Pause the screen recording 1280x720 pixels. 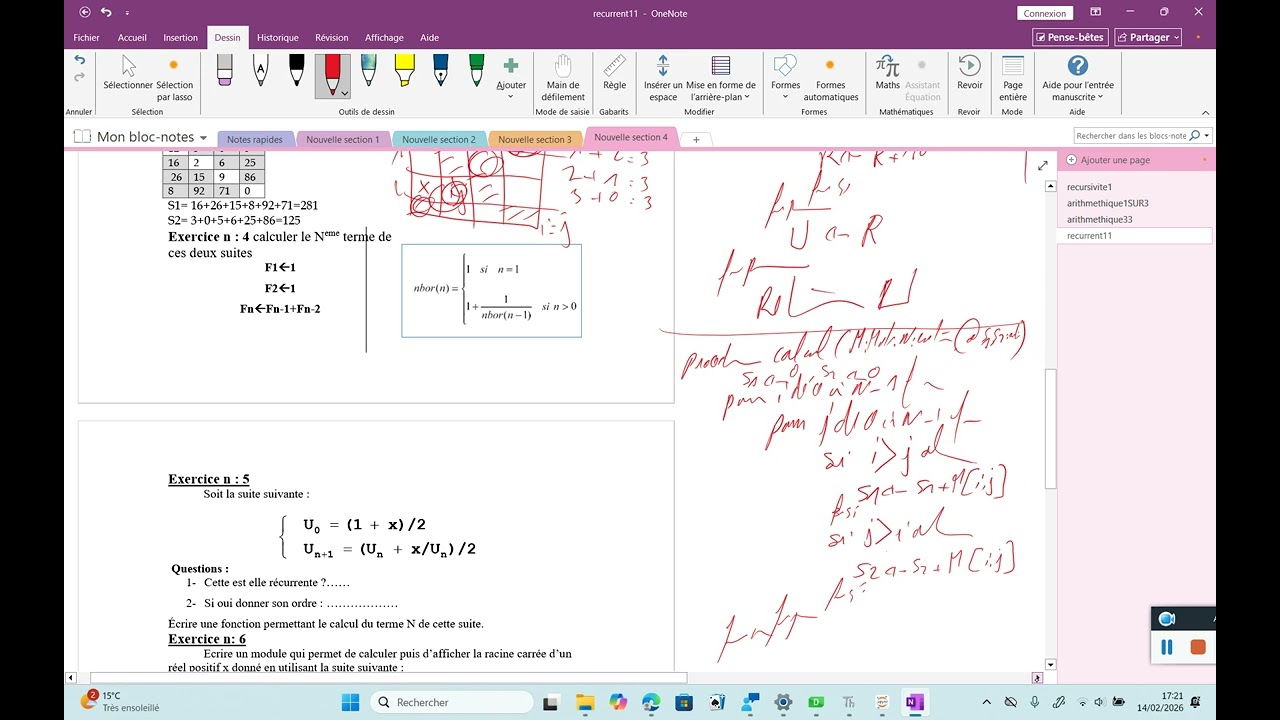[1167, 647]
